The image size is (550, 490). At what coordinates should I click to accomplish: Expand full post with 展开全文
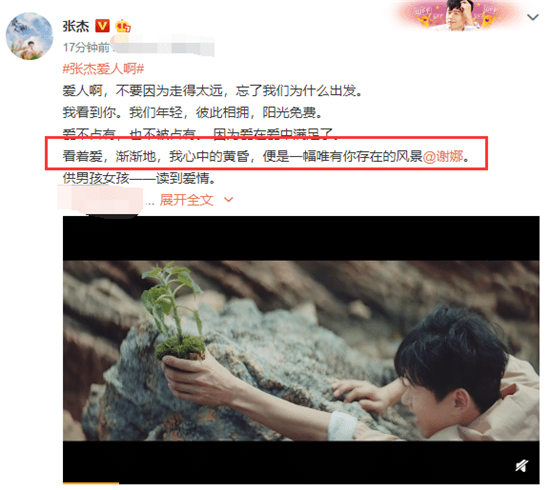tap(187, 200)
